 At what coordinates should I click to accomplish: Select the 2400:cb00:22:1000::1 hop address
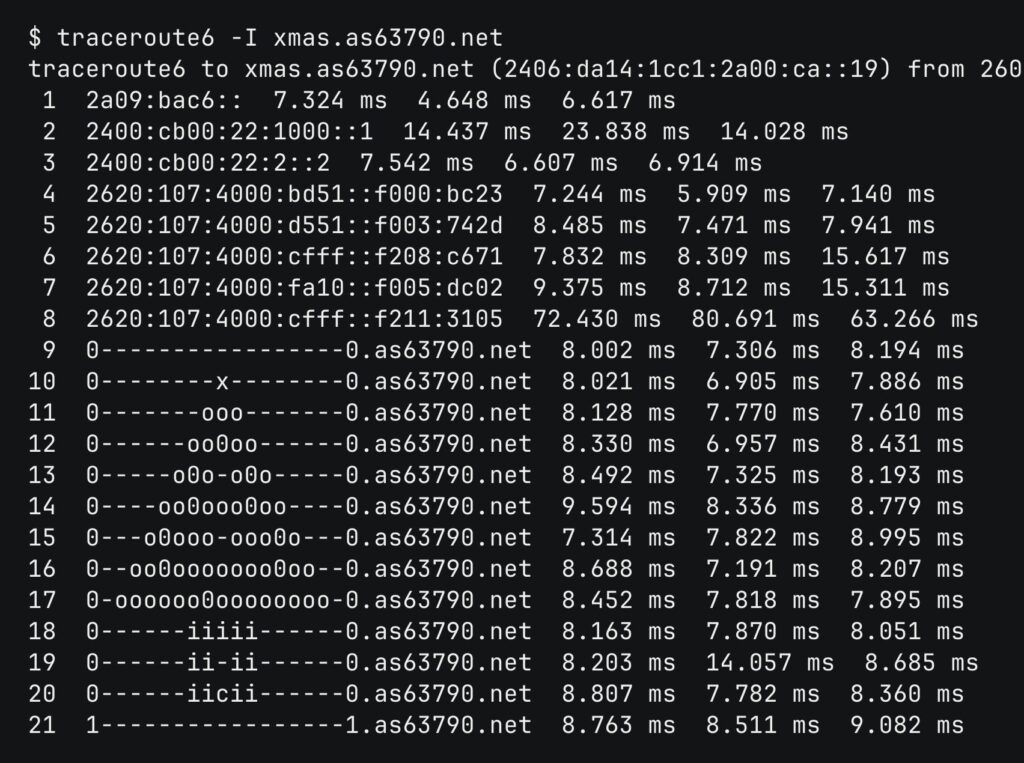coord(229,131)
